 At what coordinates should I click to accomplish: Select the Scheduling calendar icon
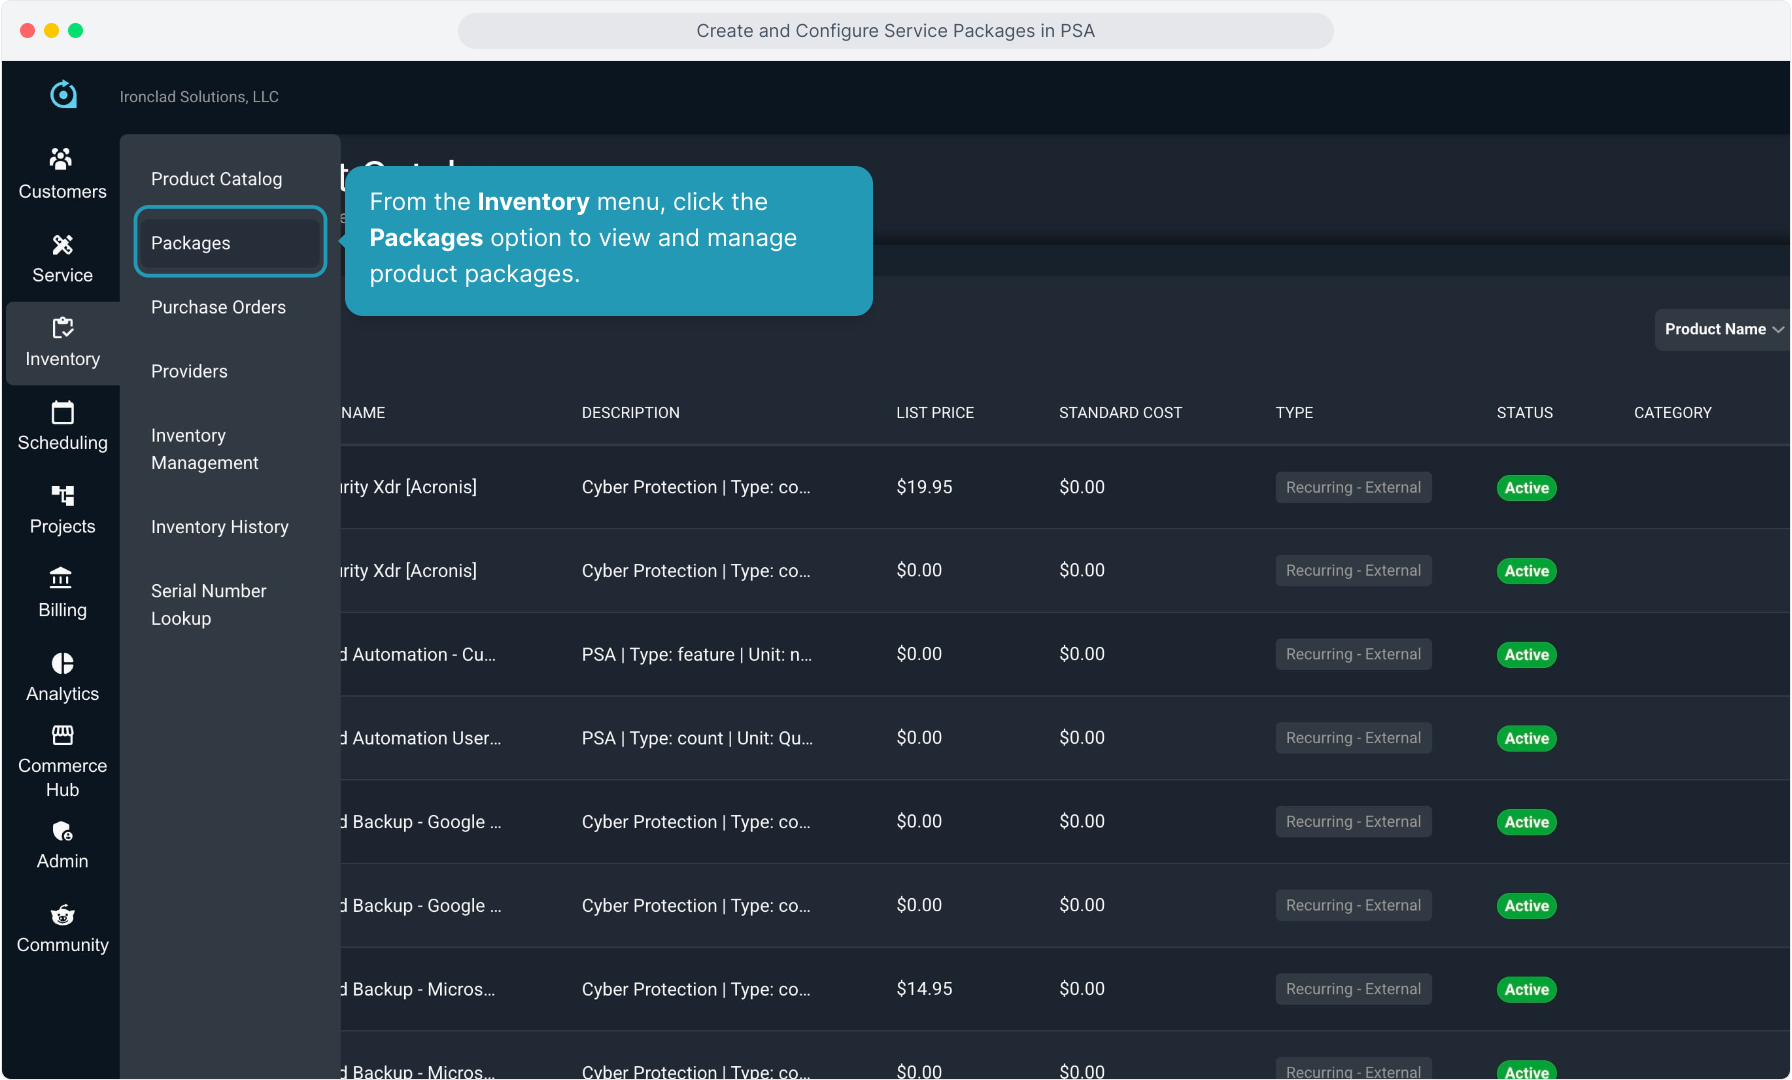[62, 412]
